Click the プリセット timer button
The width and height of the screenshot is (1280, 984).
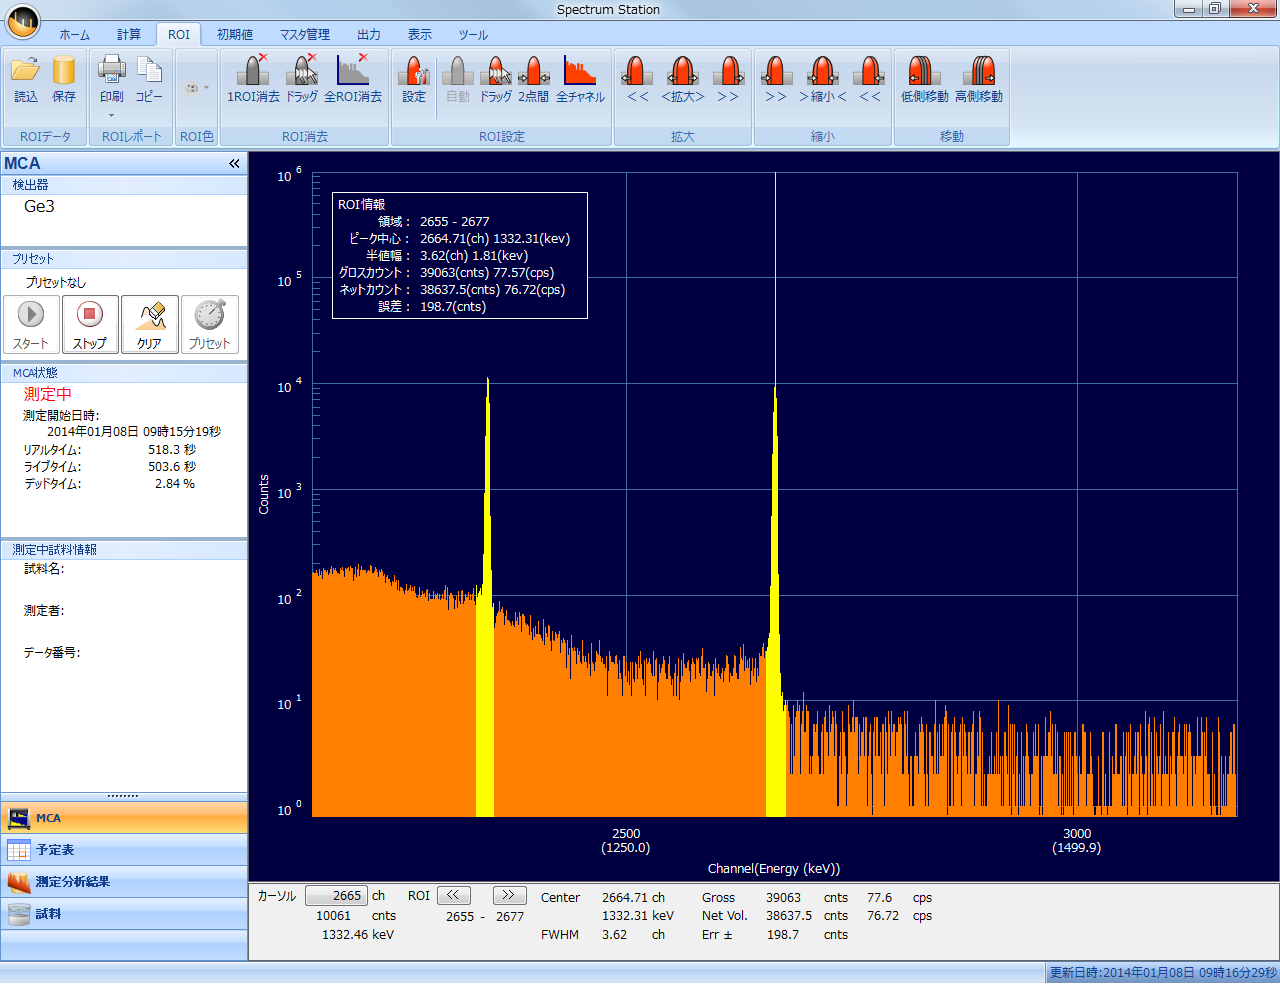(210, 324)
